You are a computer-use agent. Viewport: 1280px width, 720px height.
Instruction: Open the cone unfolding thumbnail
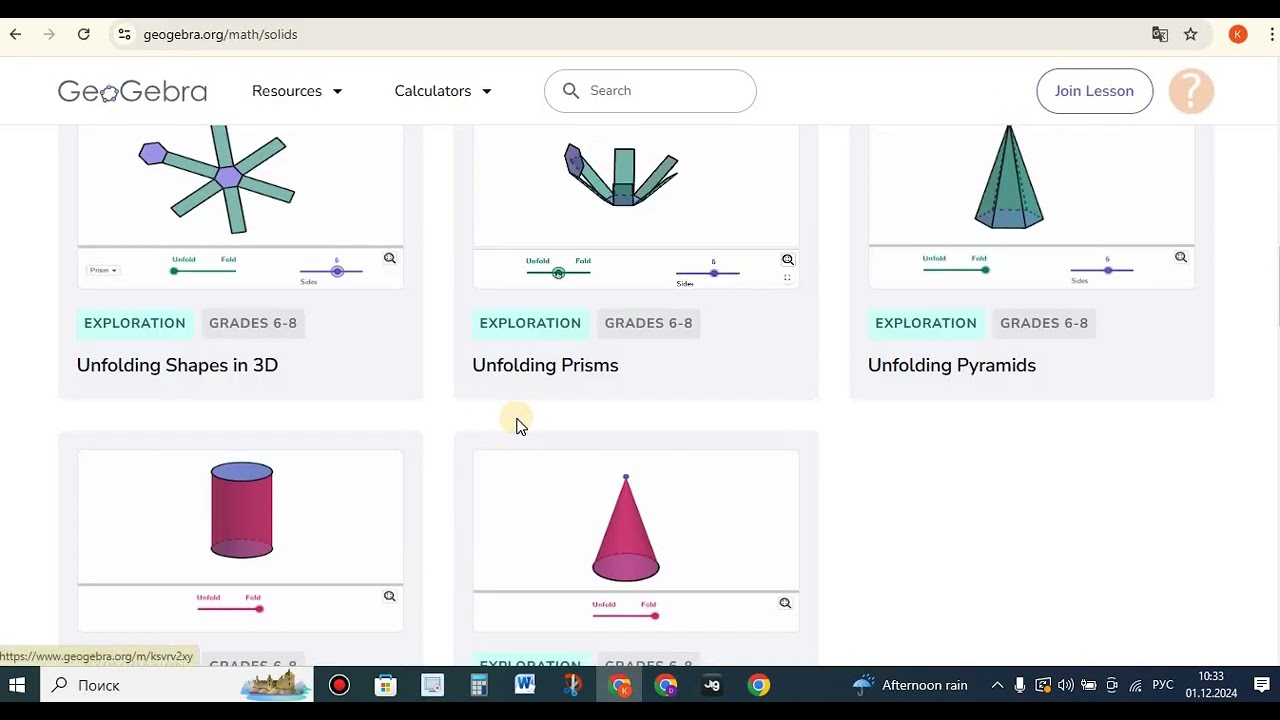tap(636, 540)
